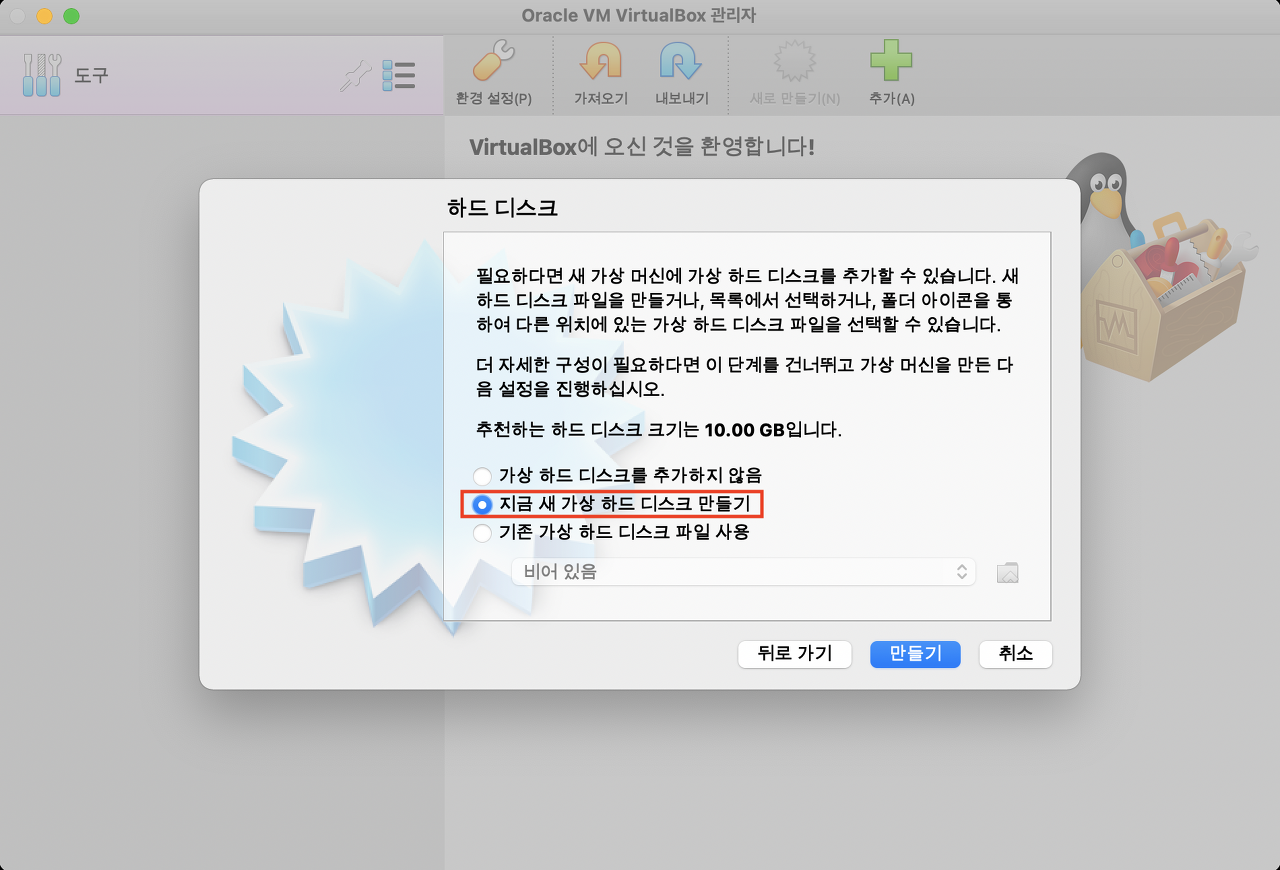This screenshot has width=1280, height=870.
Task: Click the '만들기' create button
Action: (915, 654)
